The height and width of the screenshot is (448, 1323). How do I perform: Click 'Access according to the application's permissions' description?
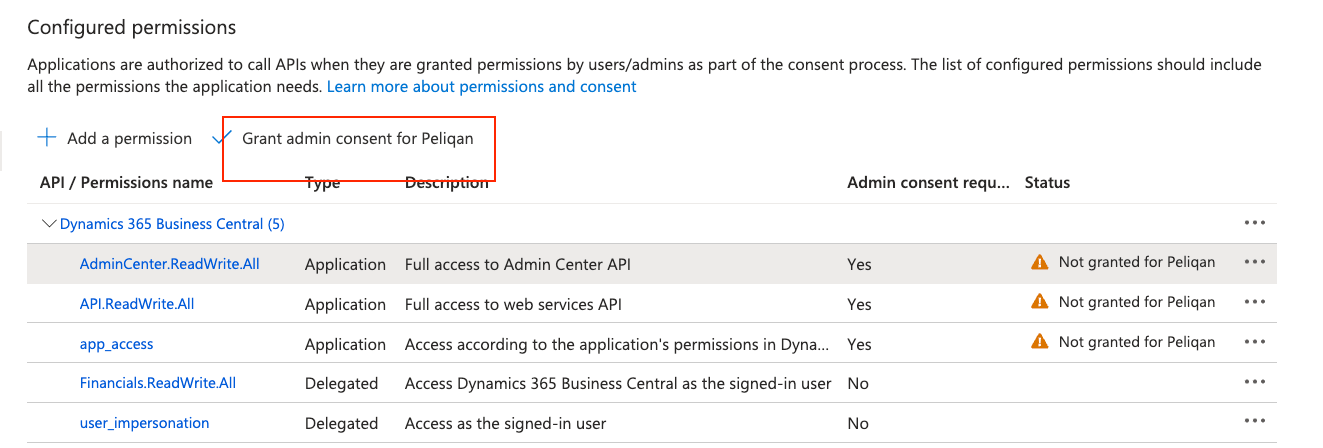[x=618, y=344]
